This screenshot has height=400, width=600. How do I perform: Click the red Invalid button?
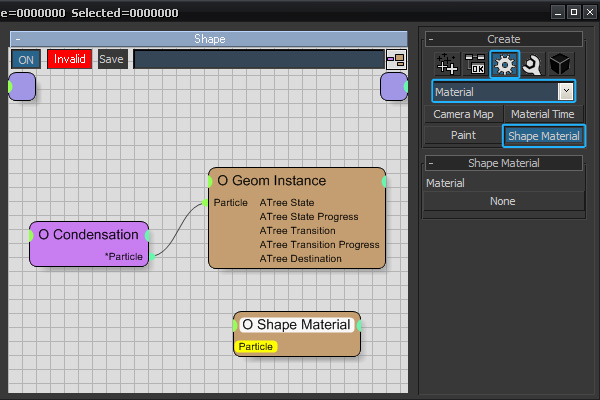(69, 59)
